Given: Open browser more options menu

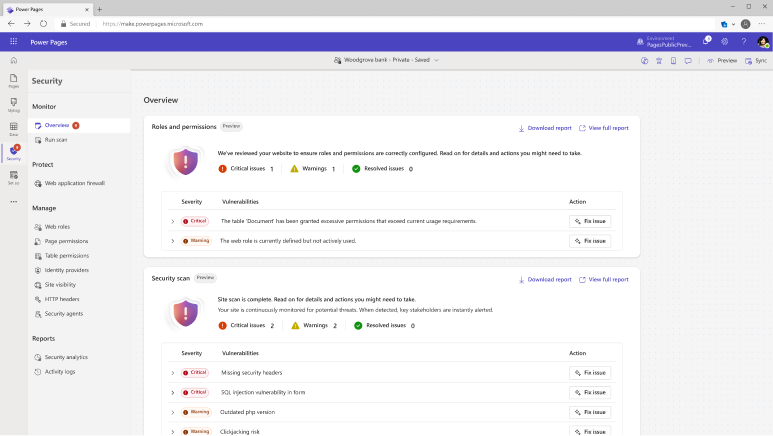Looking at the screenshot, I should [762, 24].
